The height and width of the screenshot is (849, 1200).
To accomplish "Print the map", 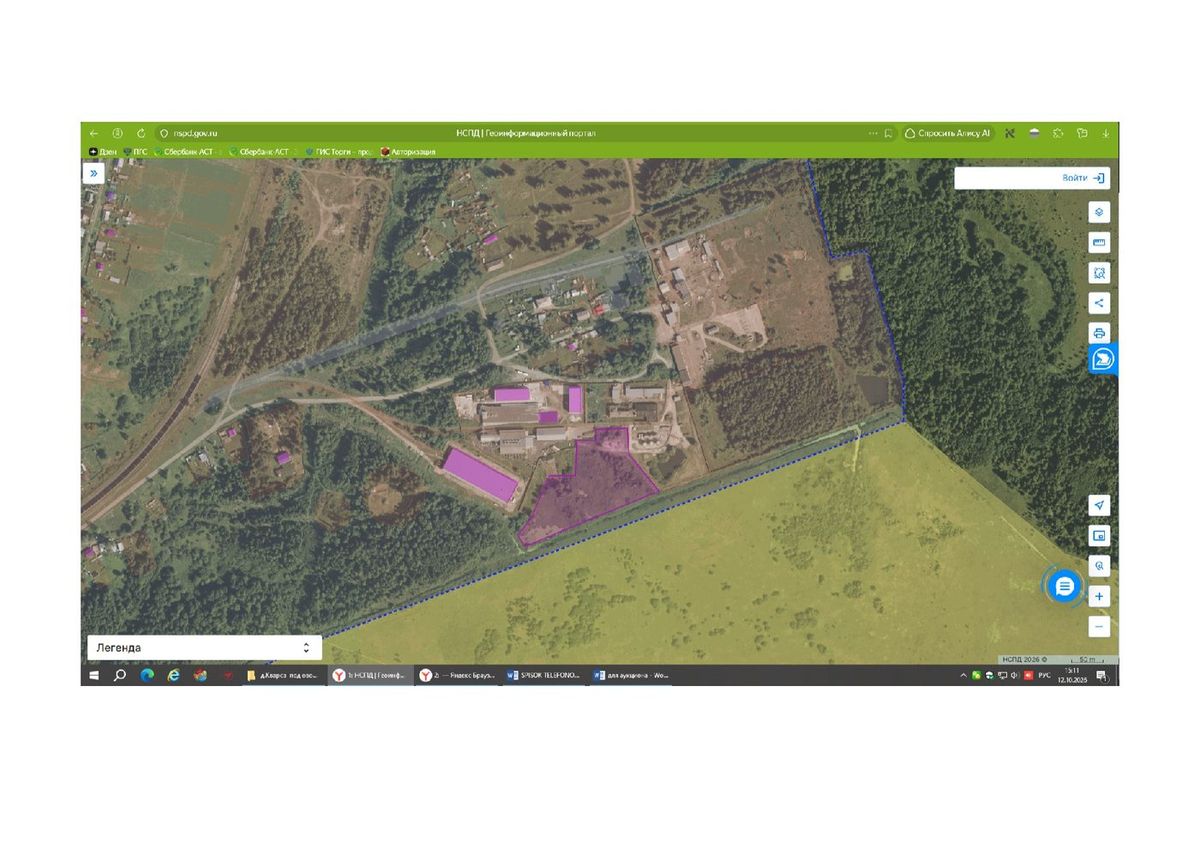I will point(1099,333).
